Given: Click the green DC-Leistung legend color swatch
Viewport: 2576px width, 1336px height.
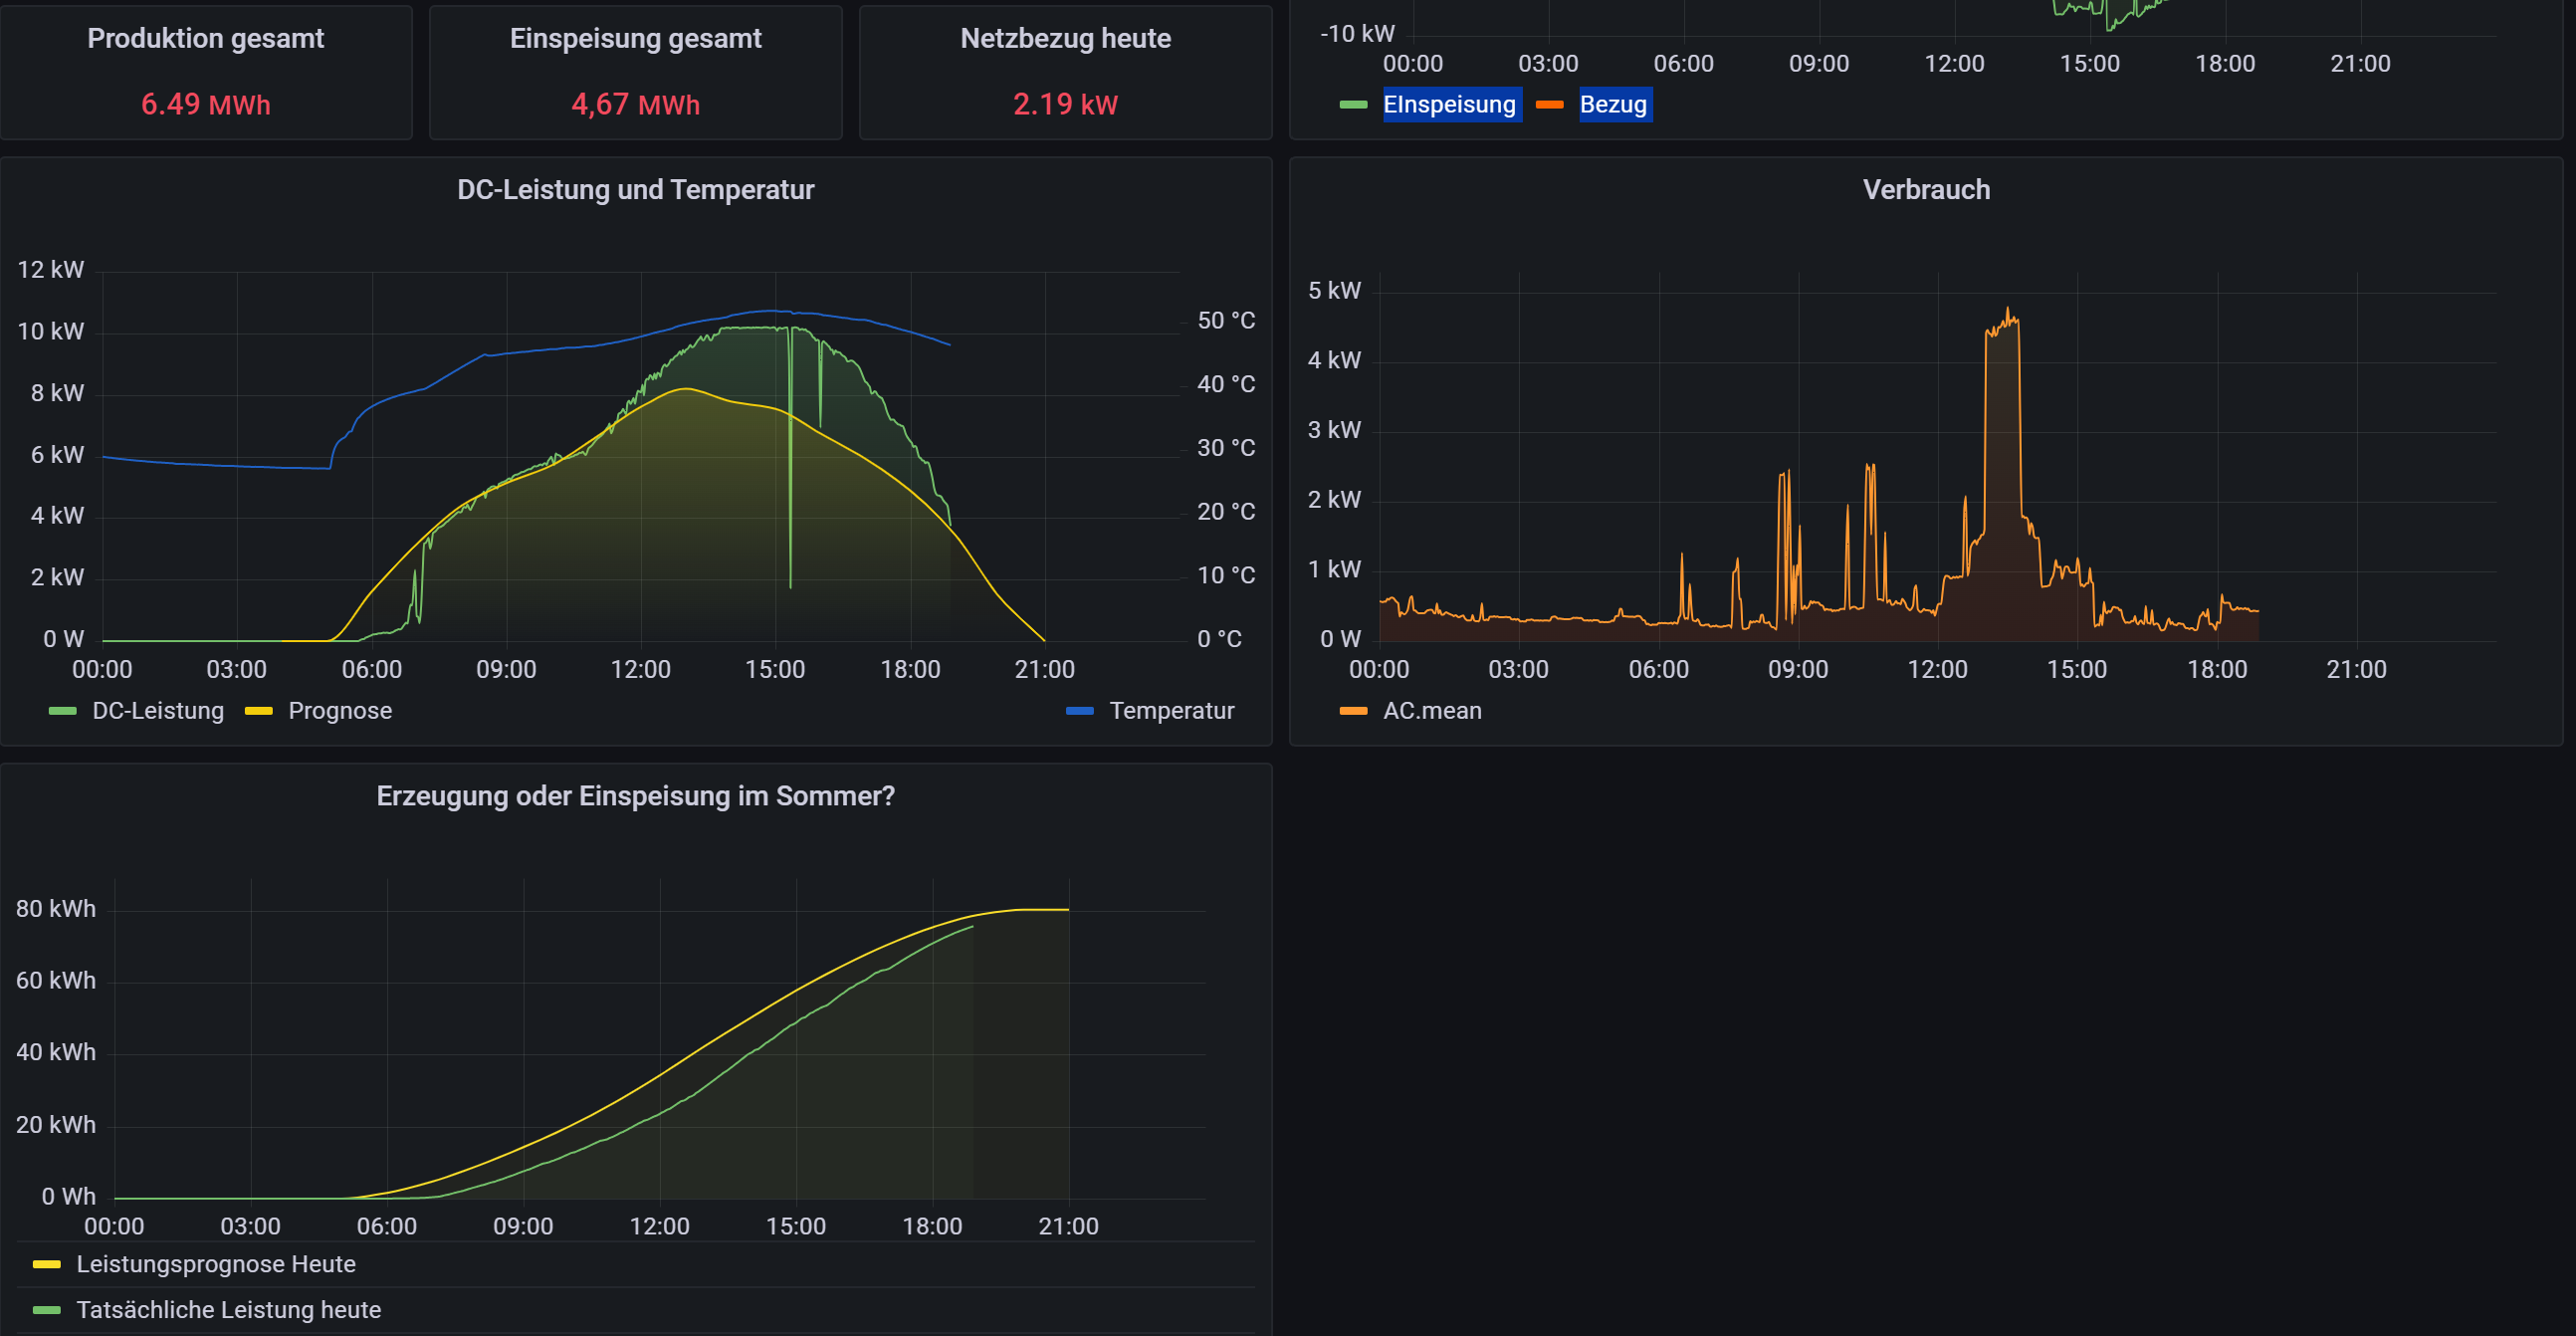Looking at the screenshot, I should click(62, 711).
